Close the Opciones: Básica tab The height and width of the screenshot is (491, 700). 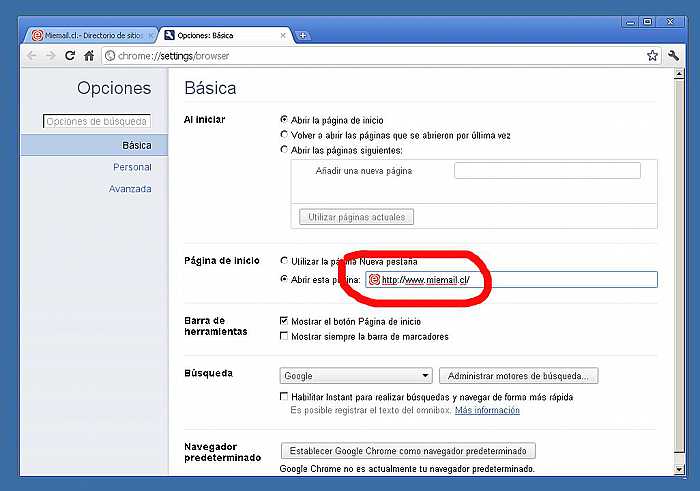click(283, 35)
